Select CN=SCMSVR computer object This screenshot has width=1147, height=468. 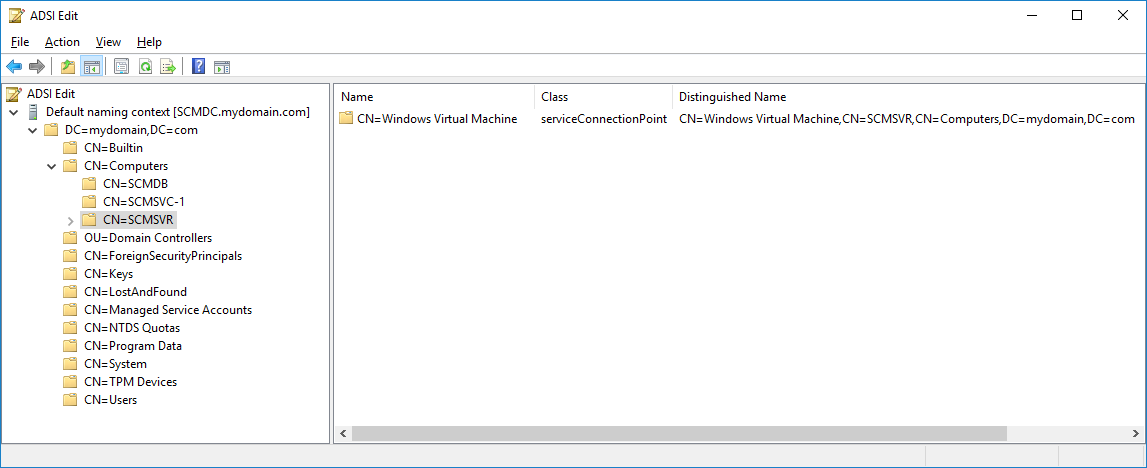tap(138, 220)
